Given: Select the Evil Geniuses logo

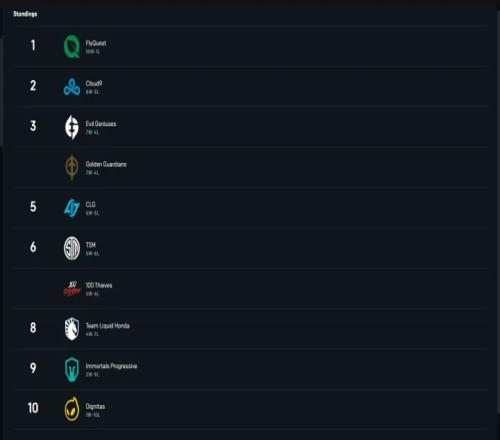Looking at the screenshot, I should tap(72, 127).
